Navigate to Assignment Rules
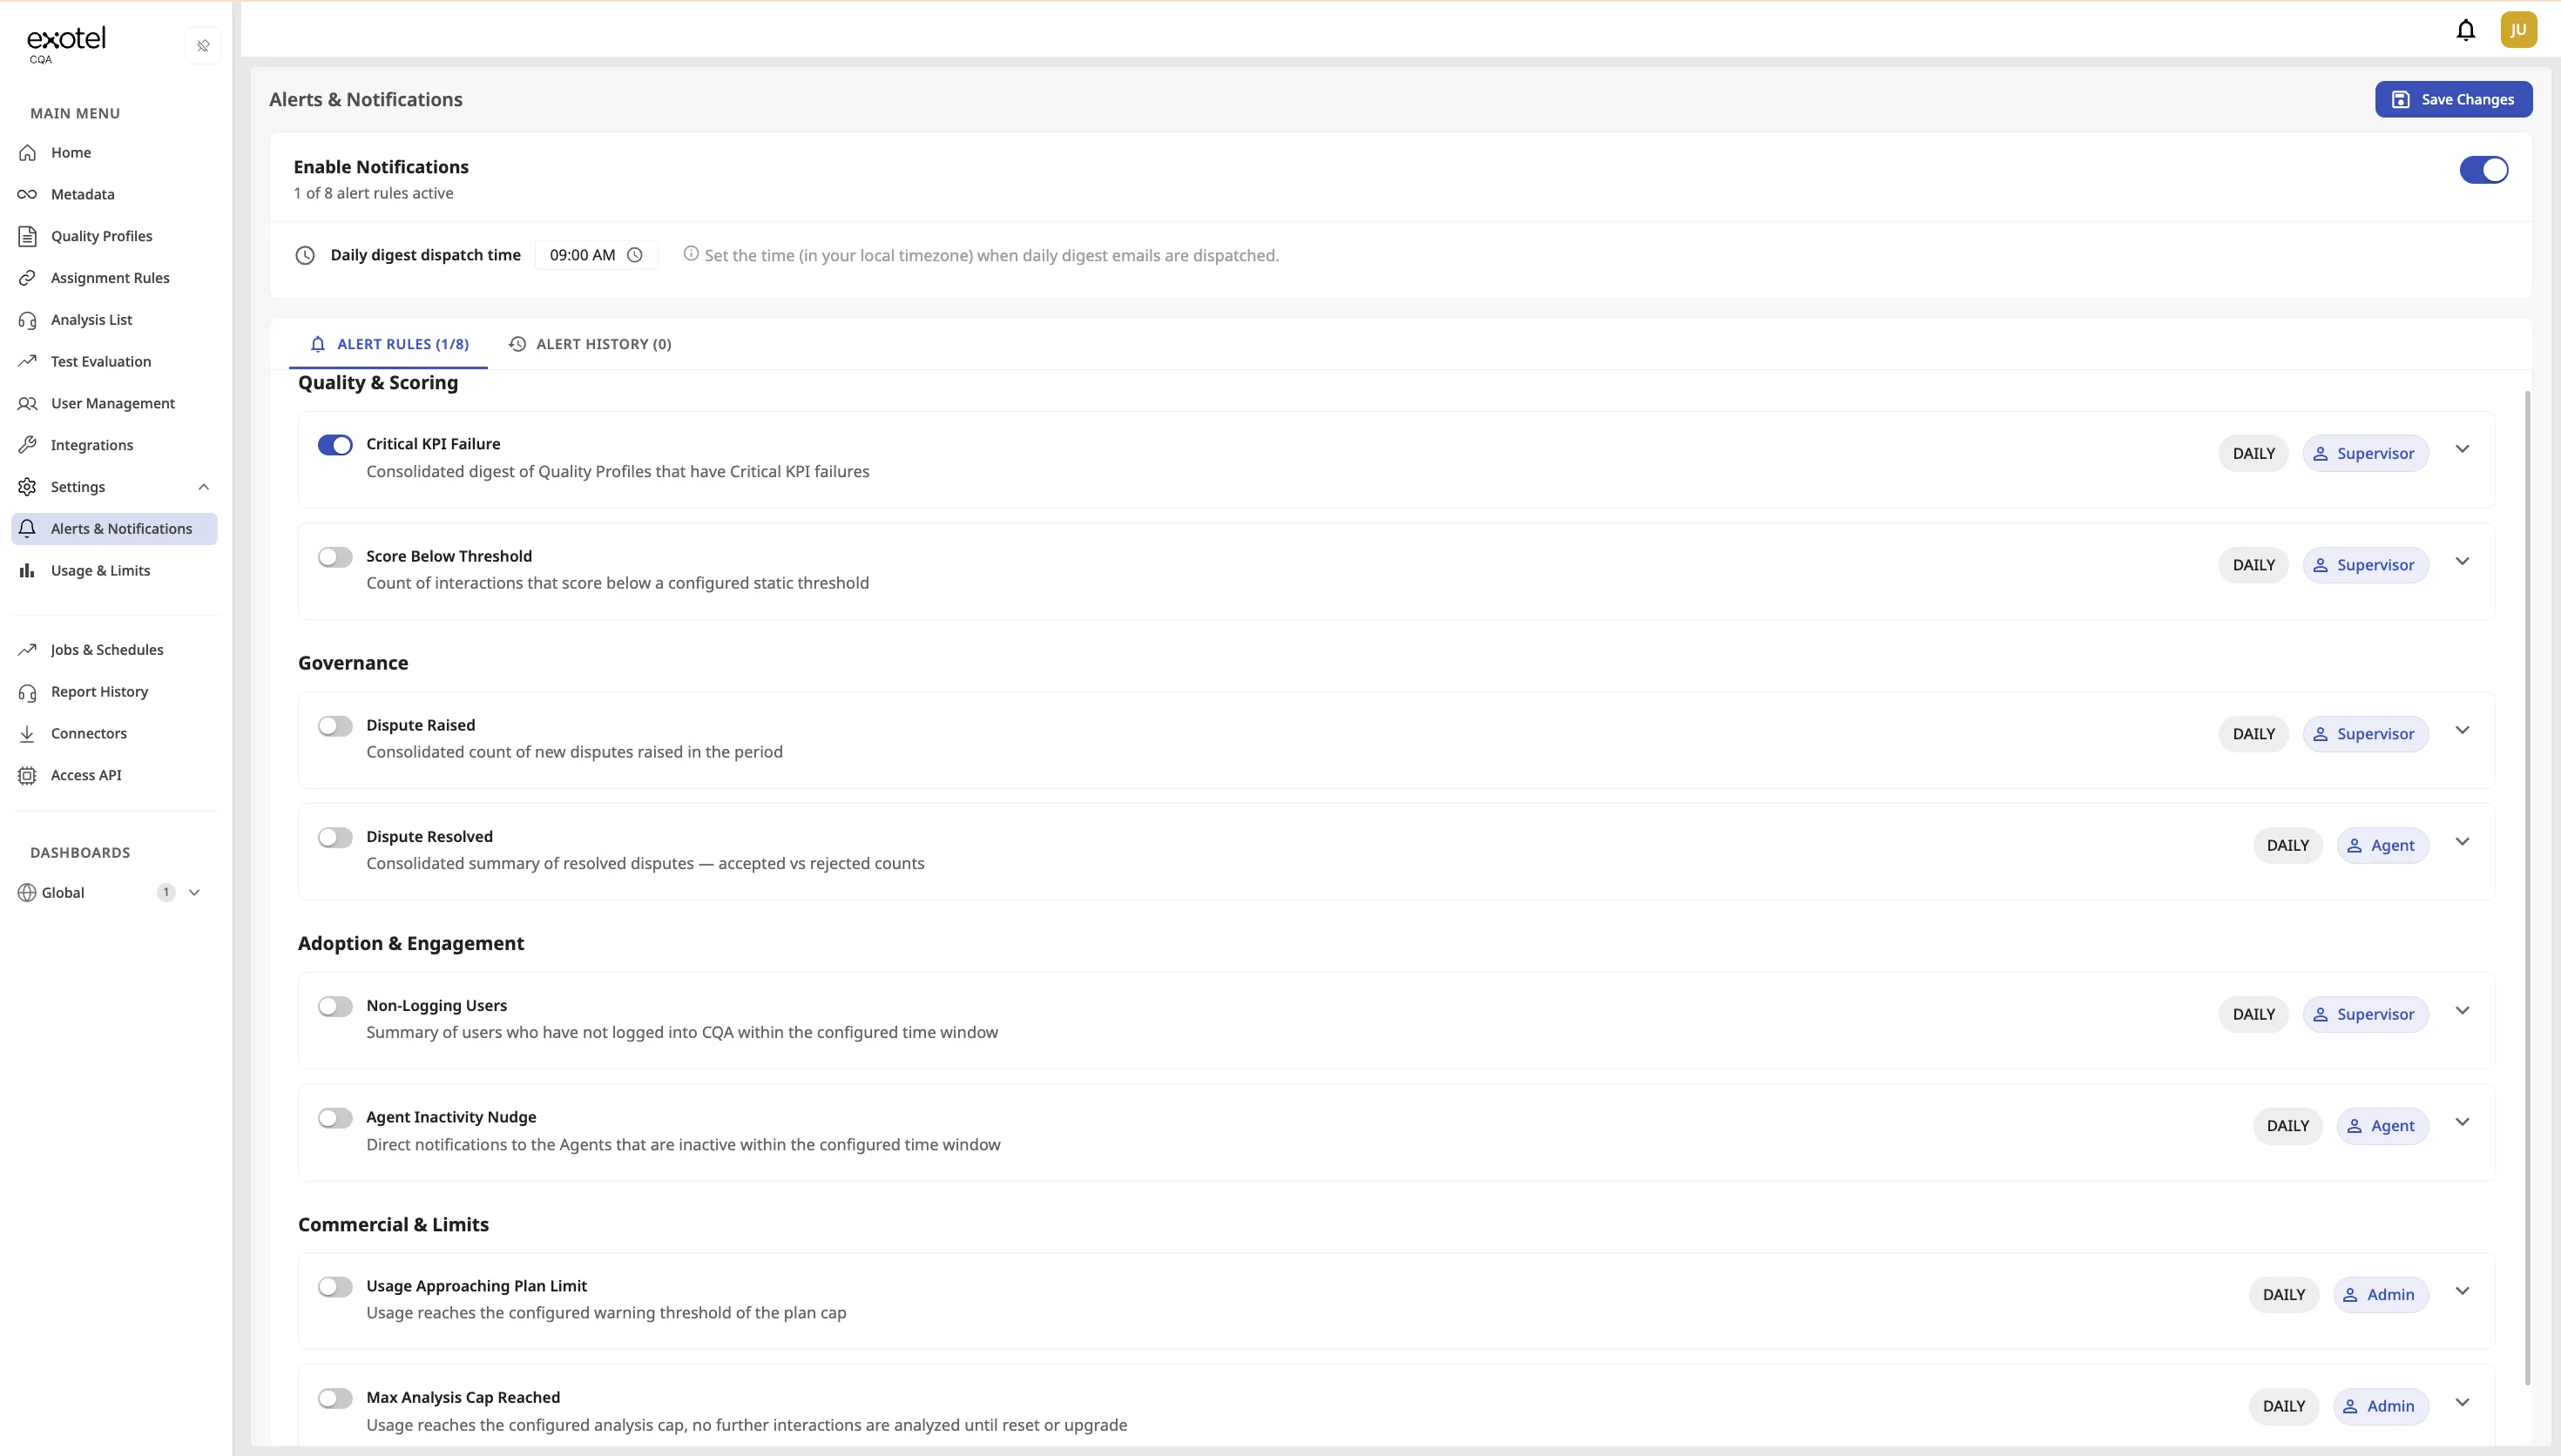 click(x=114, y=278)
